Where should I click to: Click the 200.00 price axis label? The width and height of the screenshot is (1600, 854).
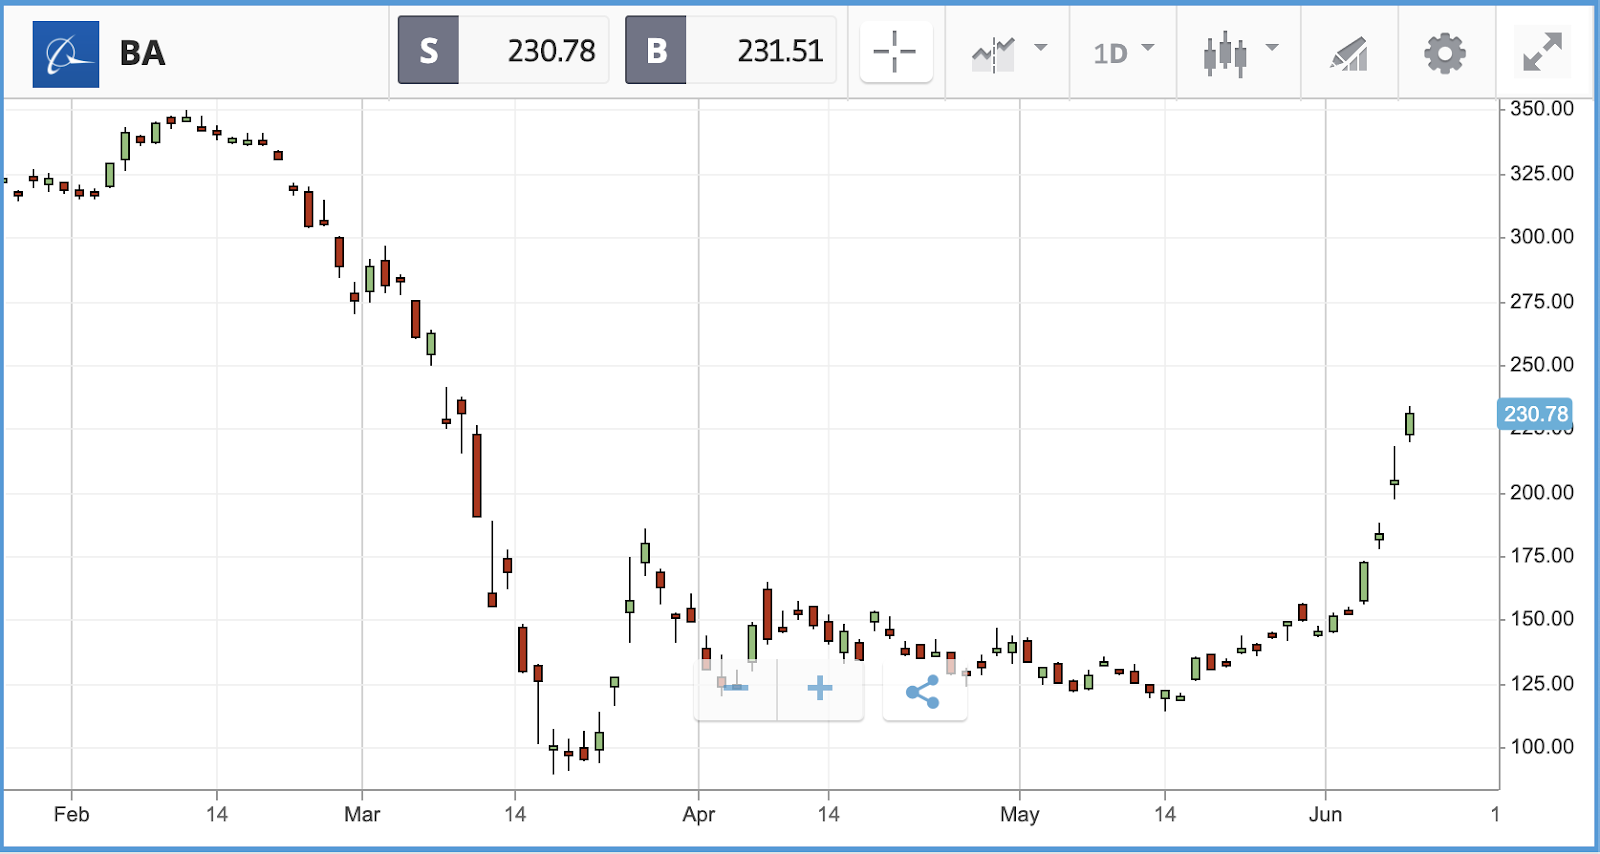(x=1541, y=492)
